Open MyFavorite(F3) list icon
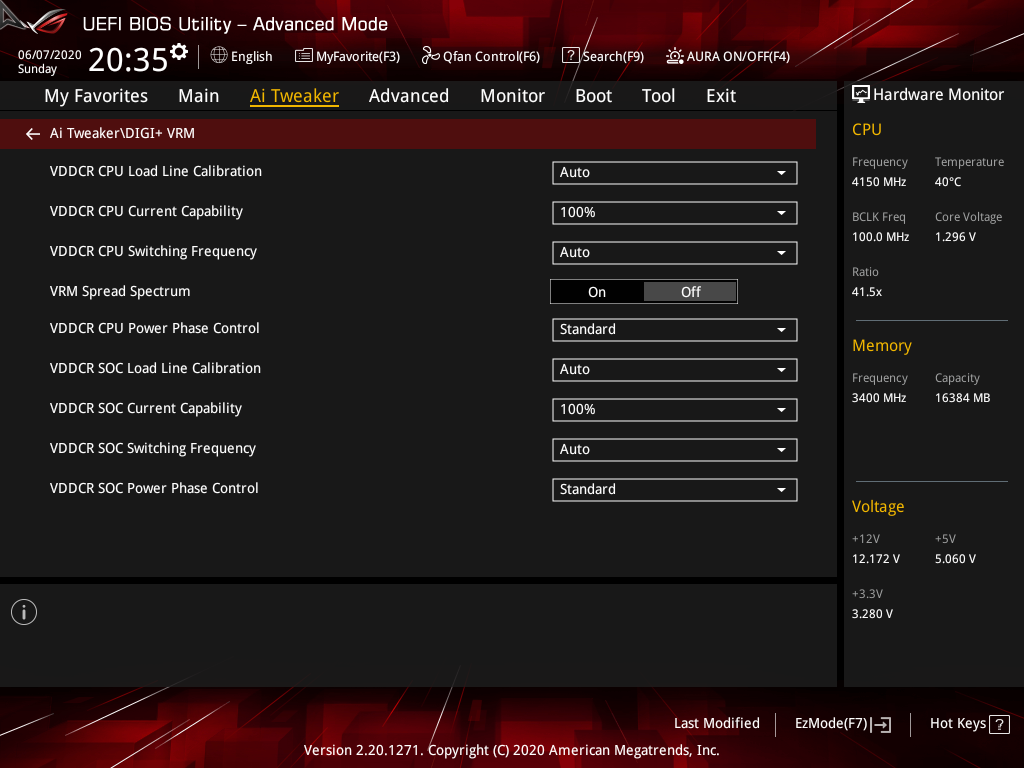The image size is (1024, 768). (304, 56)
